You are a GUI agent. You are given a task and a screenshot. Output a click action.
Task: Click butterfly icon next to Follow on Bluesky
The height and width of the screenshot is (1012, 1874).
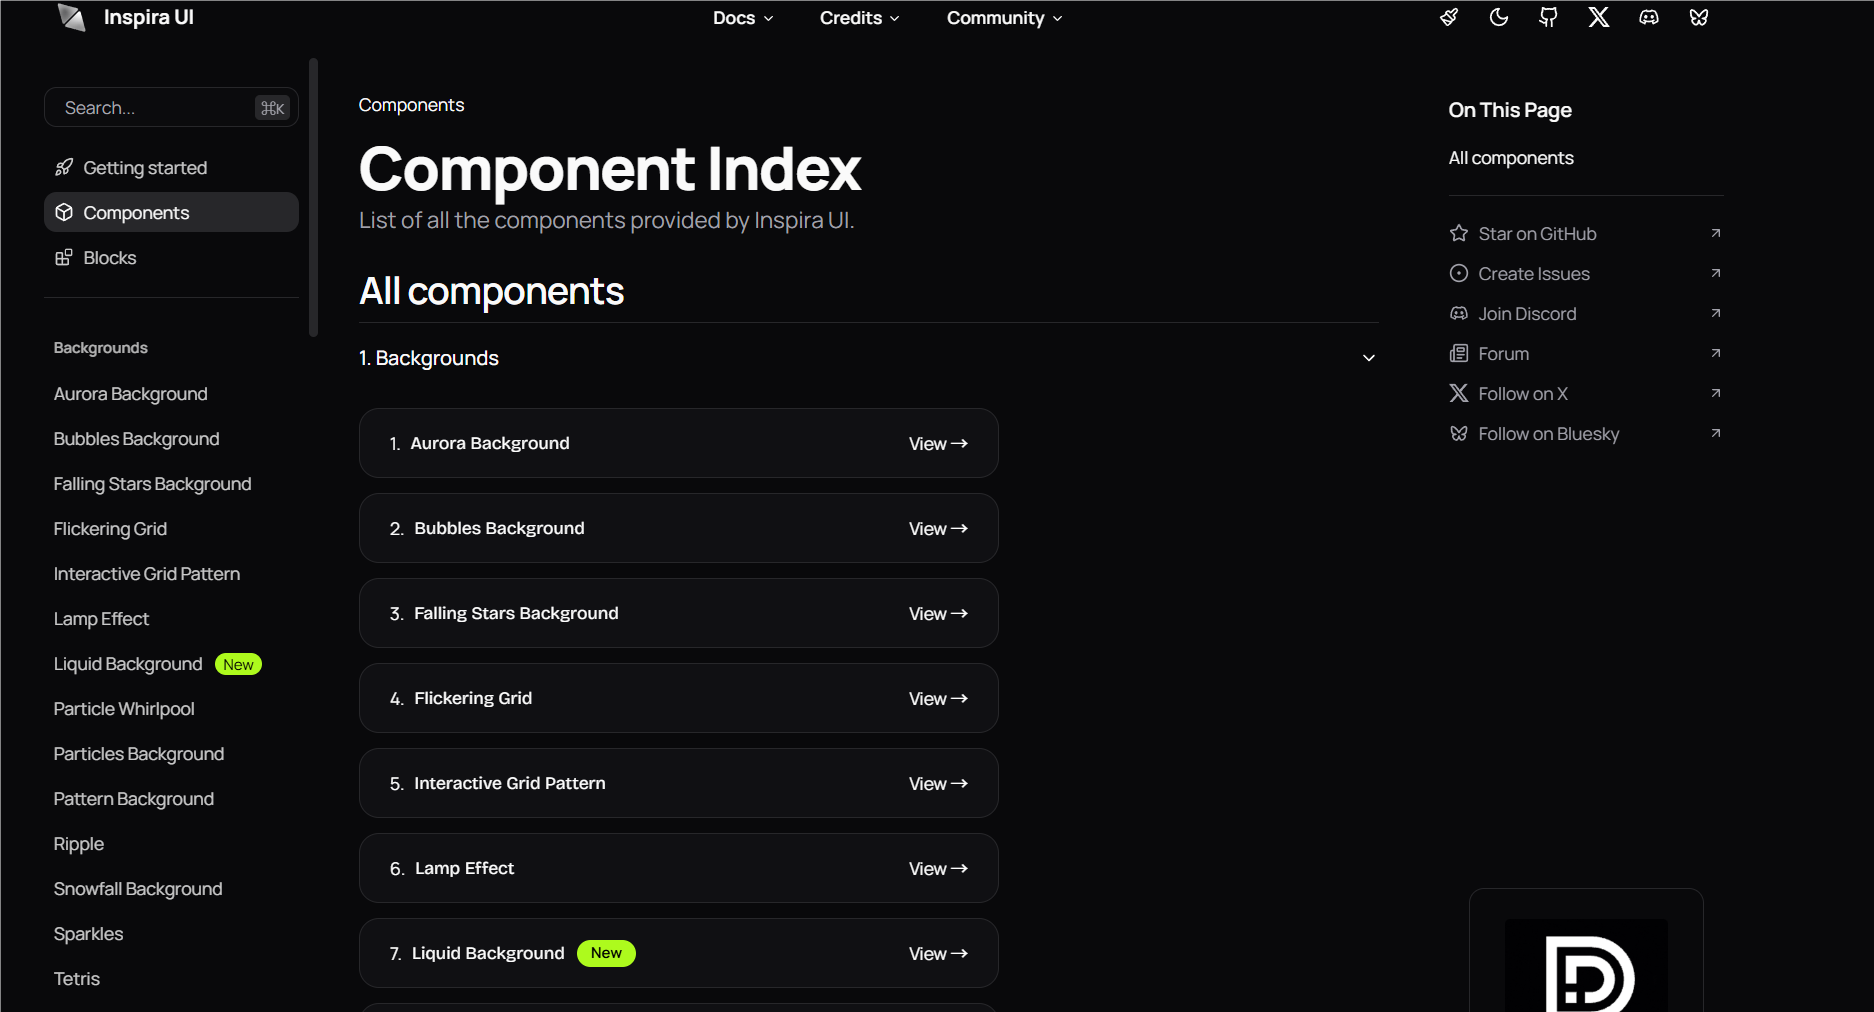[x=1459, y=433]
